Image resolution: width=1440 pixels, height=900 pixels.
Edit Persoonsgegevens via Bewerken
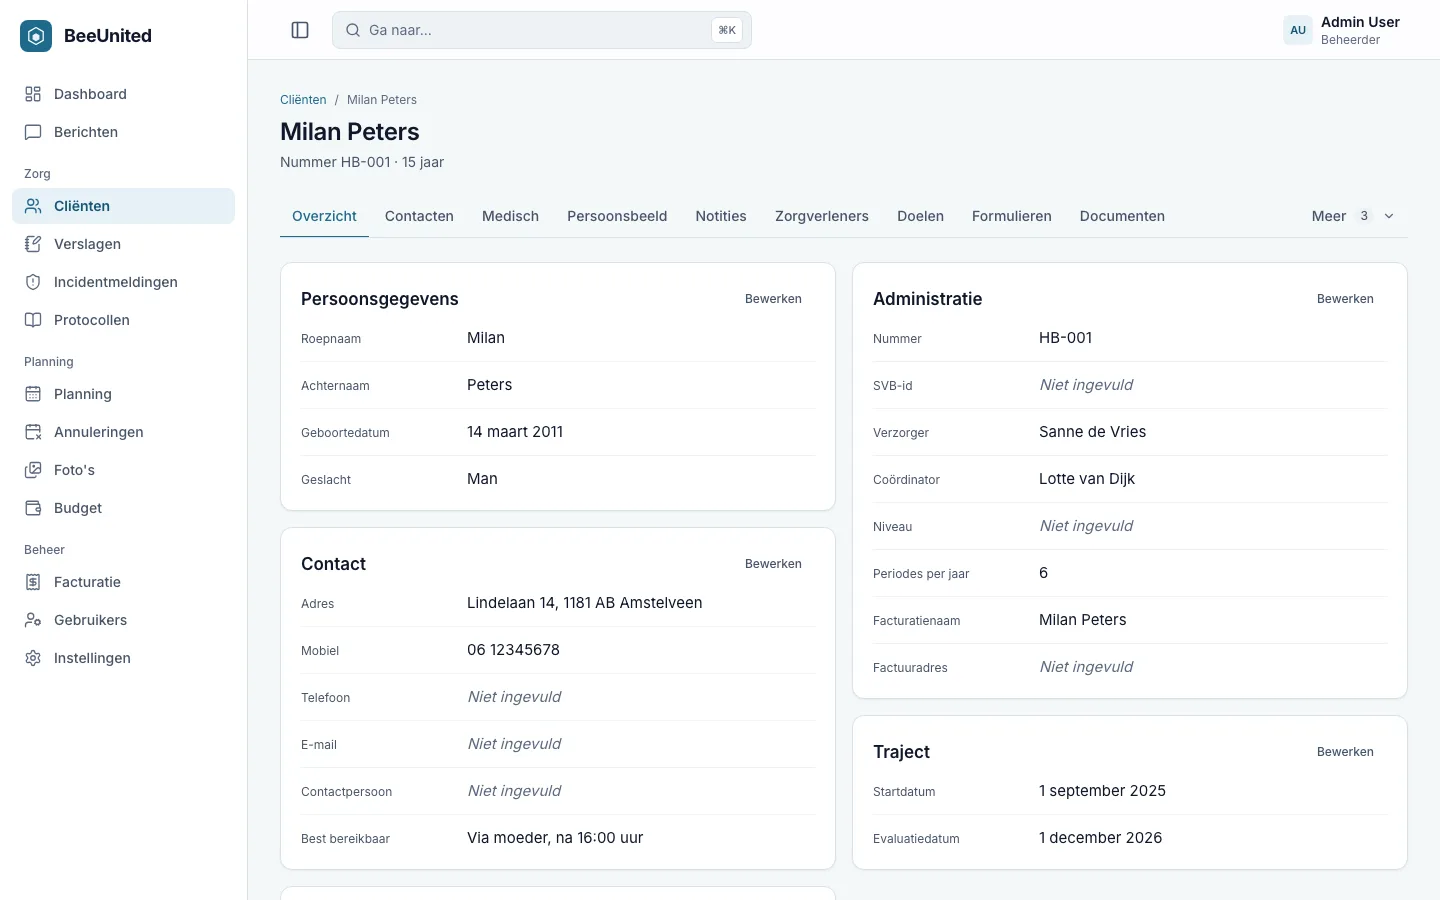(773, 299)
